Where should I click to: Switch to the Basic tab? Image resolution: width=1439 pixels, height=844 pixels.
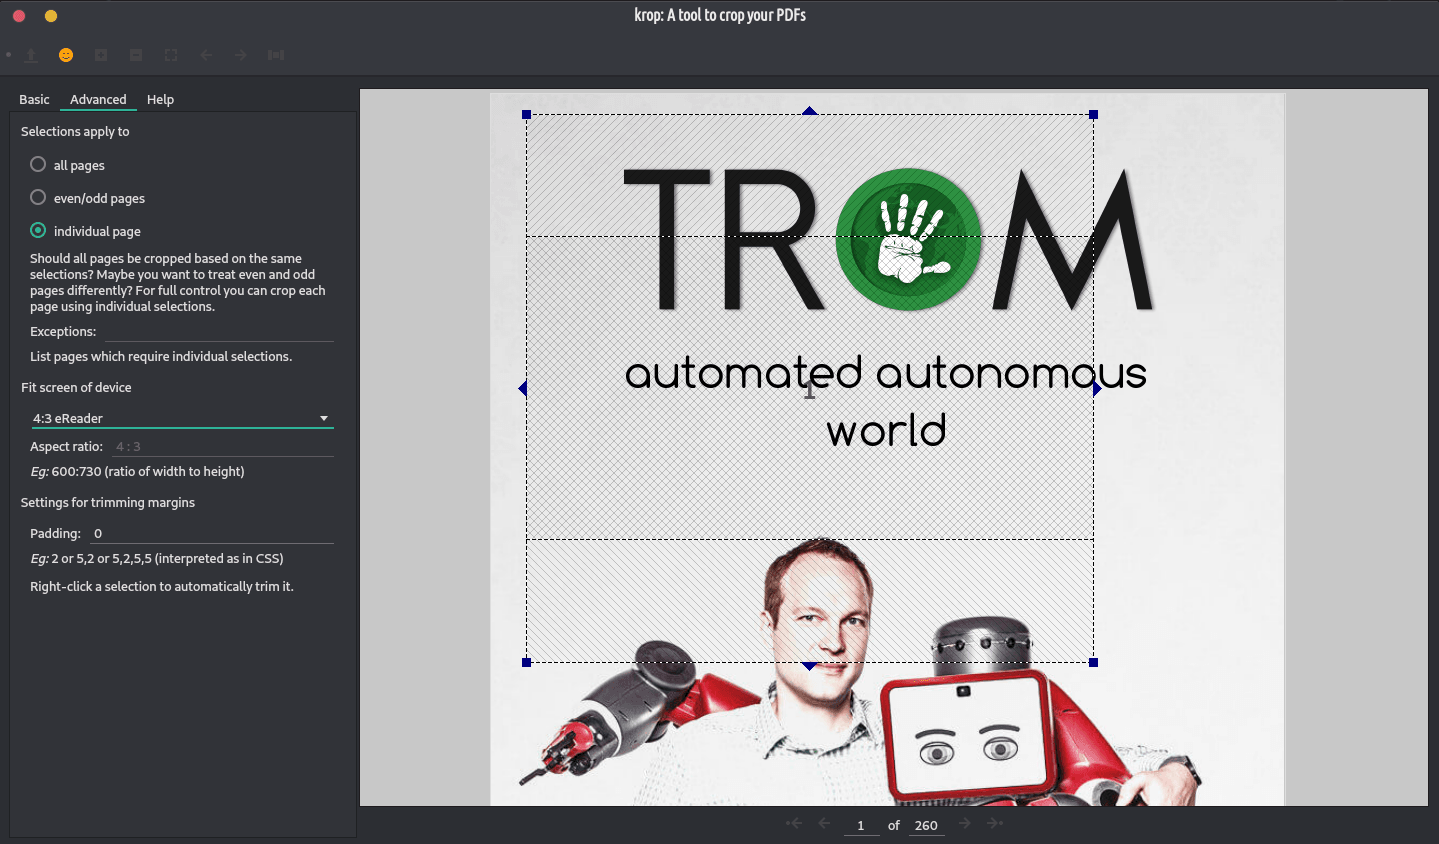tap(34, 99)
